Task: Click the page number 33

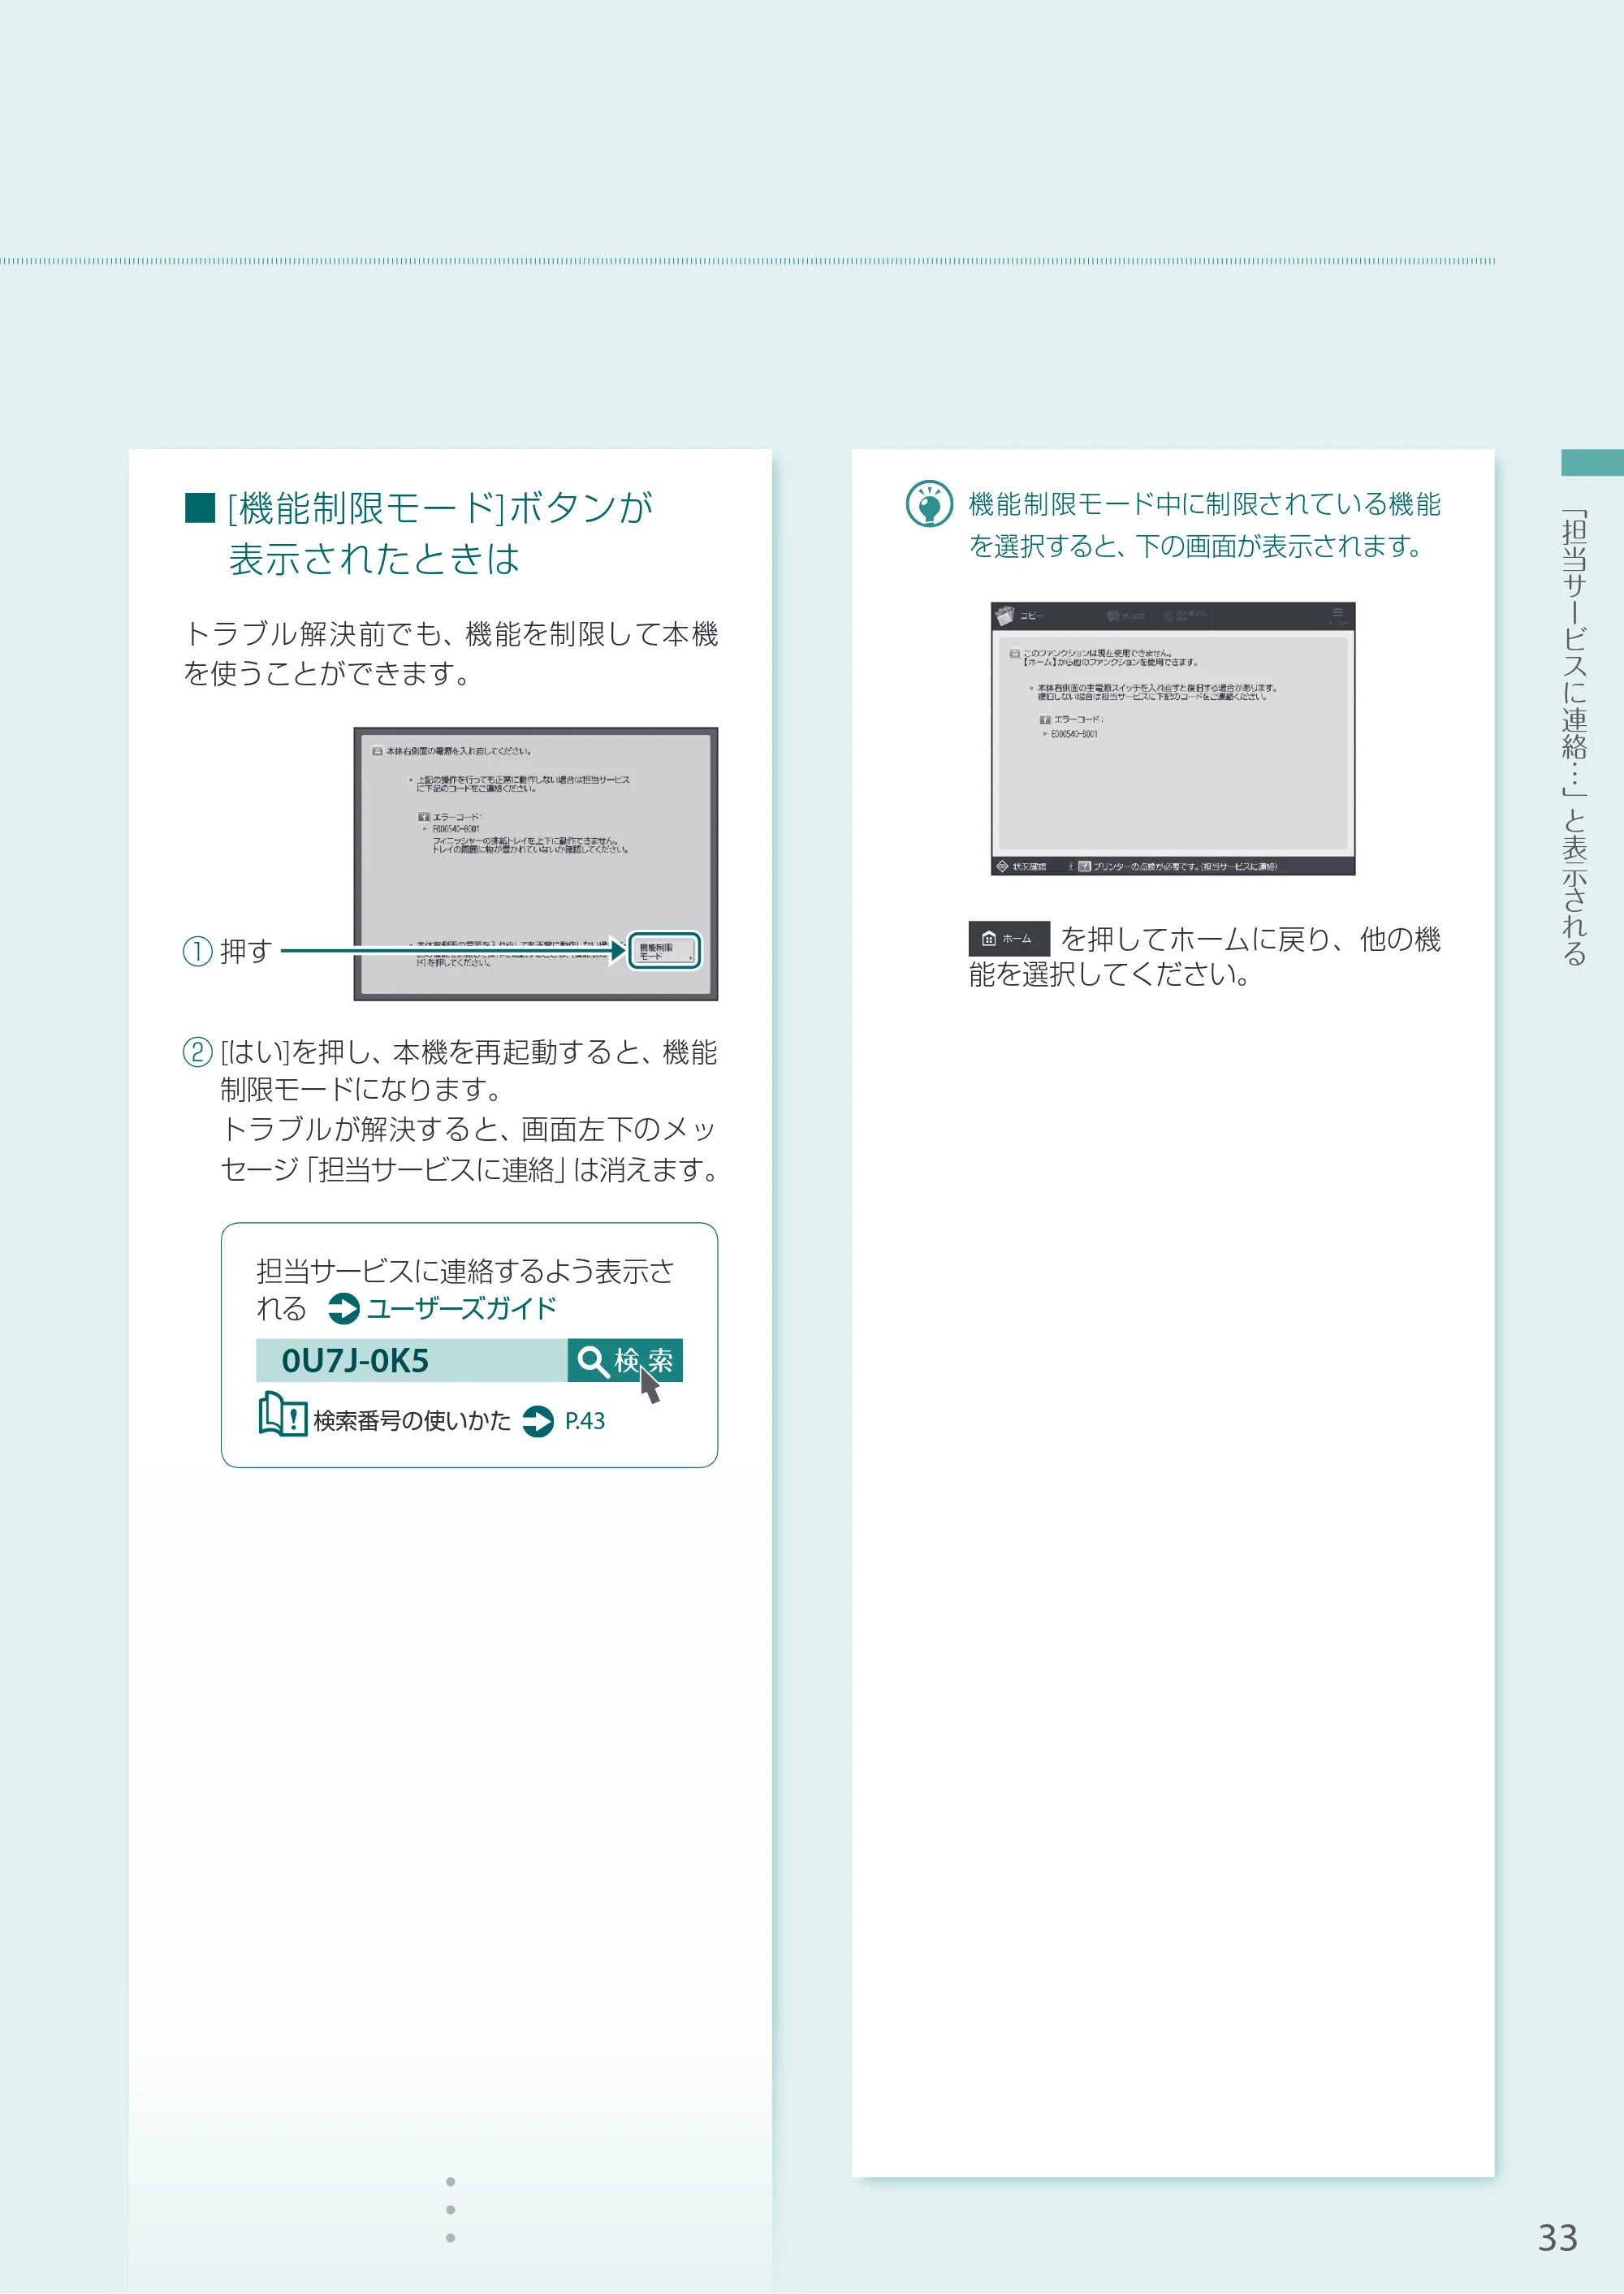Action: pyautogui.click(x=1557, y=2237)
